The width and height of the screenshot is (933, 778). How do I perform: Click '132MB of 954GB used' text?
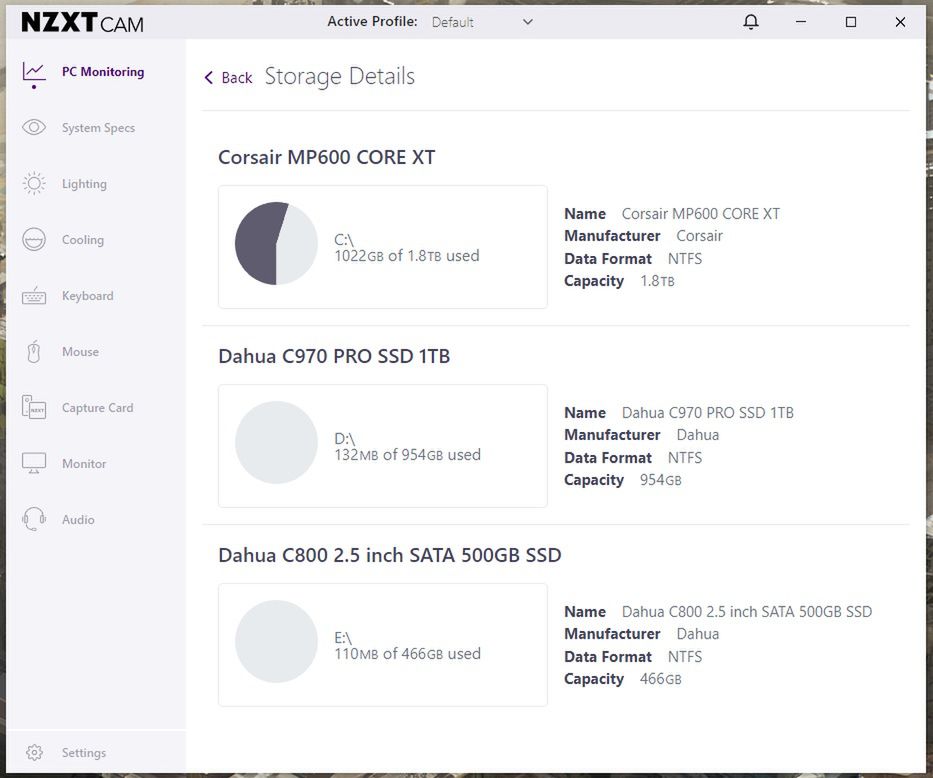[408, 455]
